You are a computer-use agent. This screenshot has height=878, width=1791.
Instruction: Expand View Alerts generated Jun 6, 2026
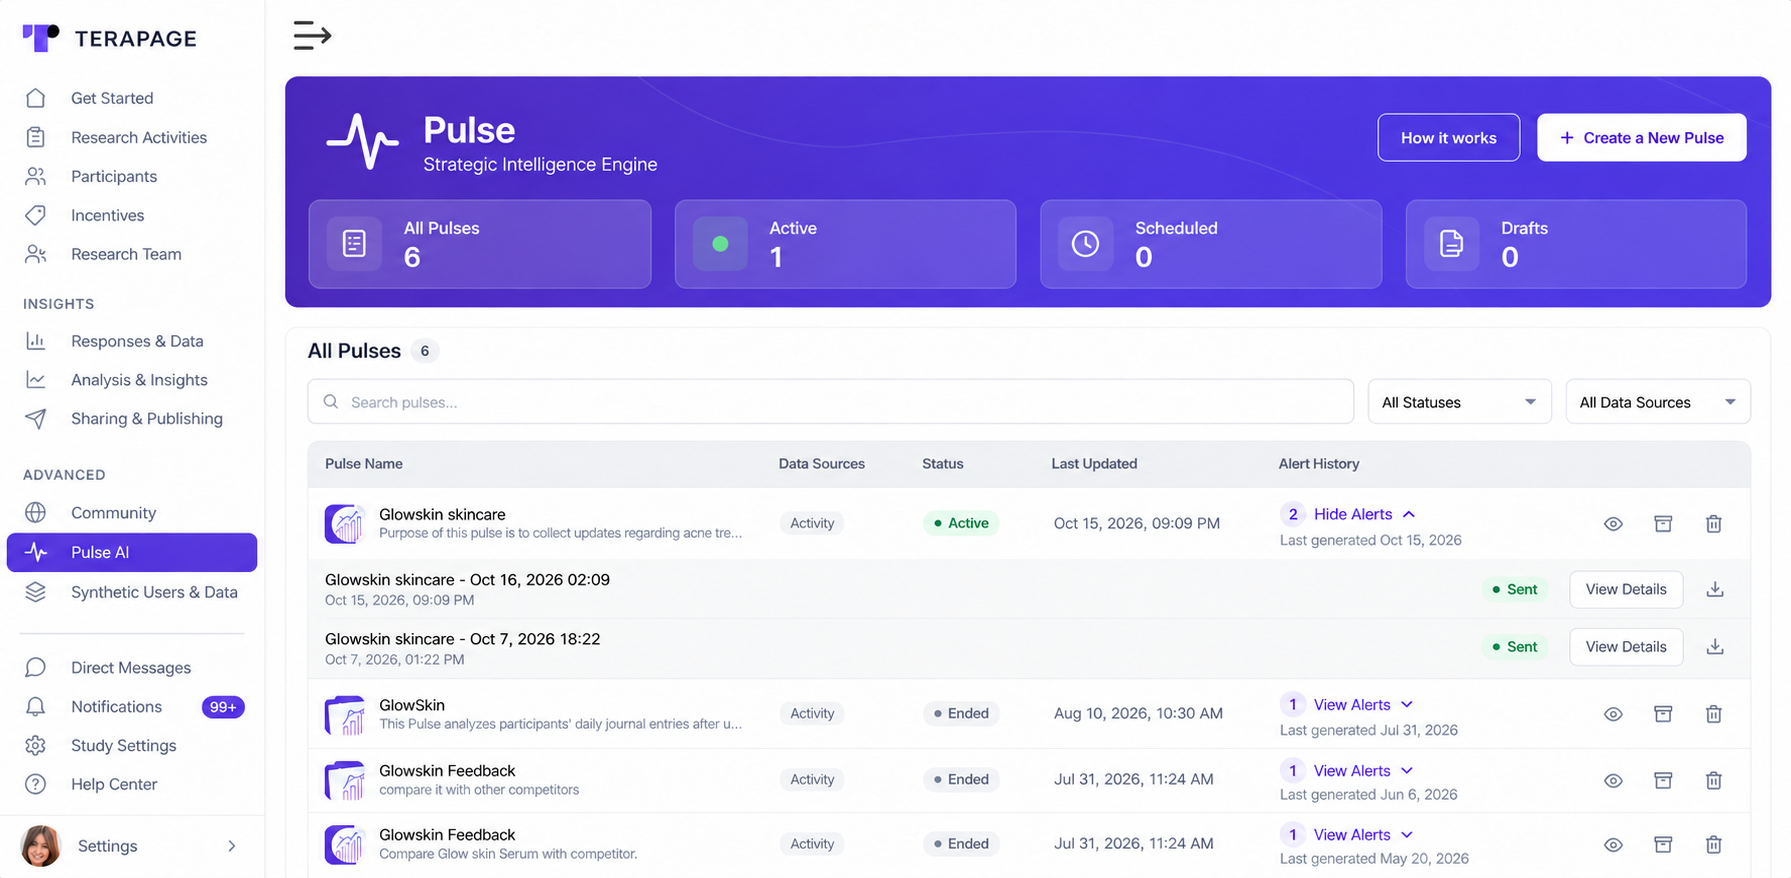[x=1363, y=771]
